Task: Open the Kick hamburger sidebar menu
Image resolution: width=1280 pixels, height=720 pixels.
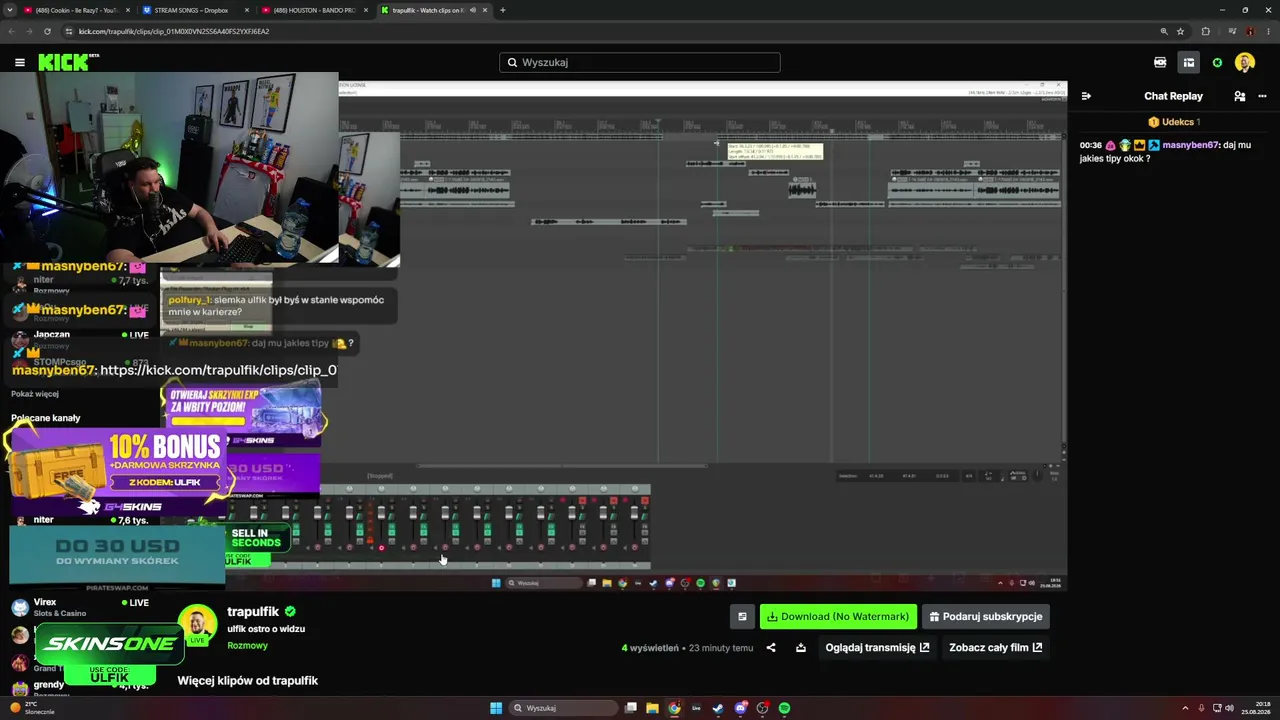Action: 19,62
